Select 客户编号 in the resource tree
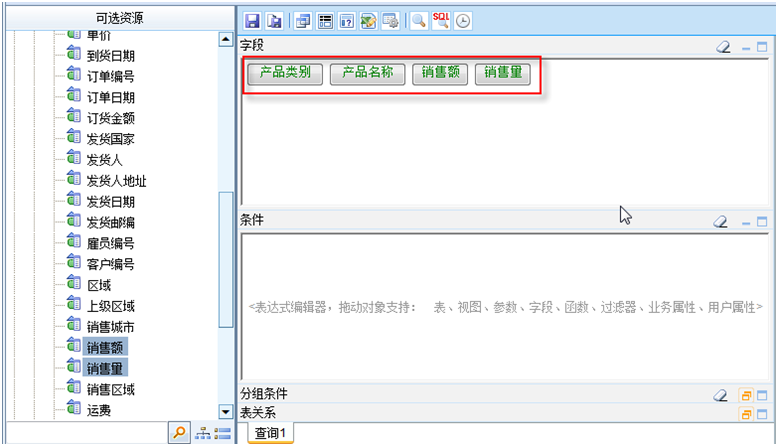This screenshot has height=446, width=778. [111, 264]
